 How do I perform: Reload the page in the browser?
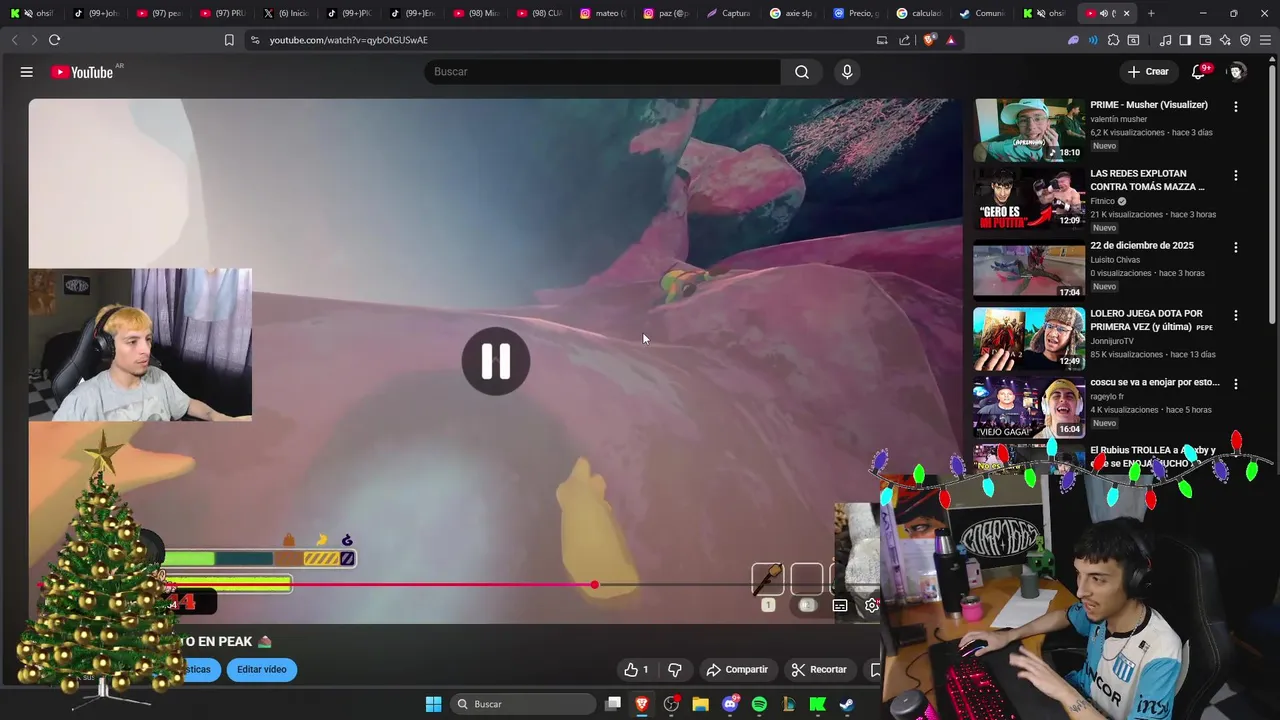(54, 40)
